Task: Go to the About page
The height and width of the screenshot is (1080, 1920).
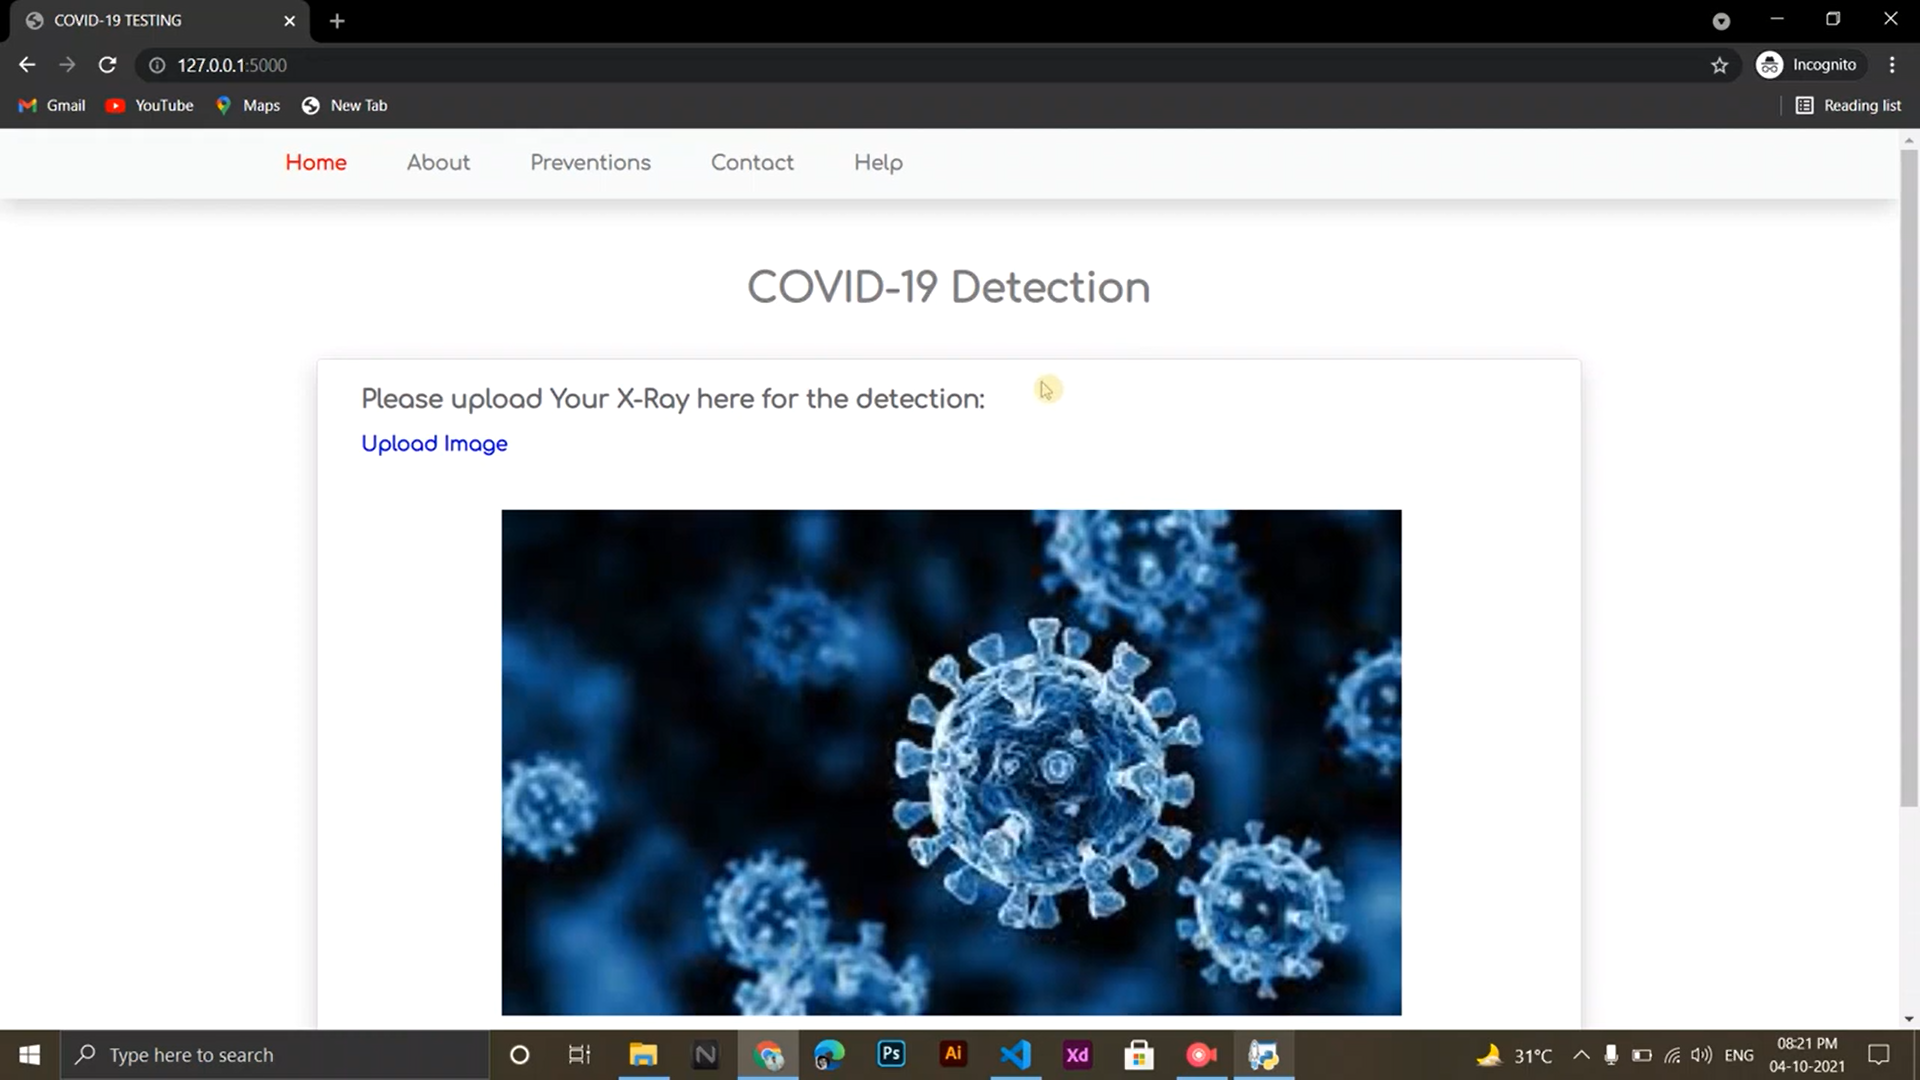Action: click(438, 162)
